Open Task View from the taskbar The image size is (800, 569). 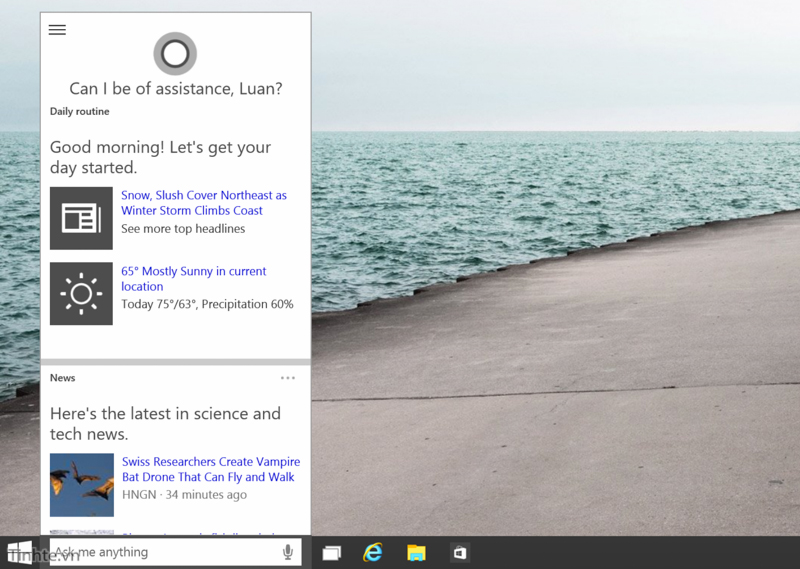click(x=332, y=553)
